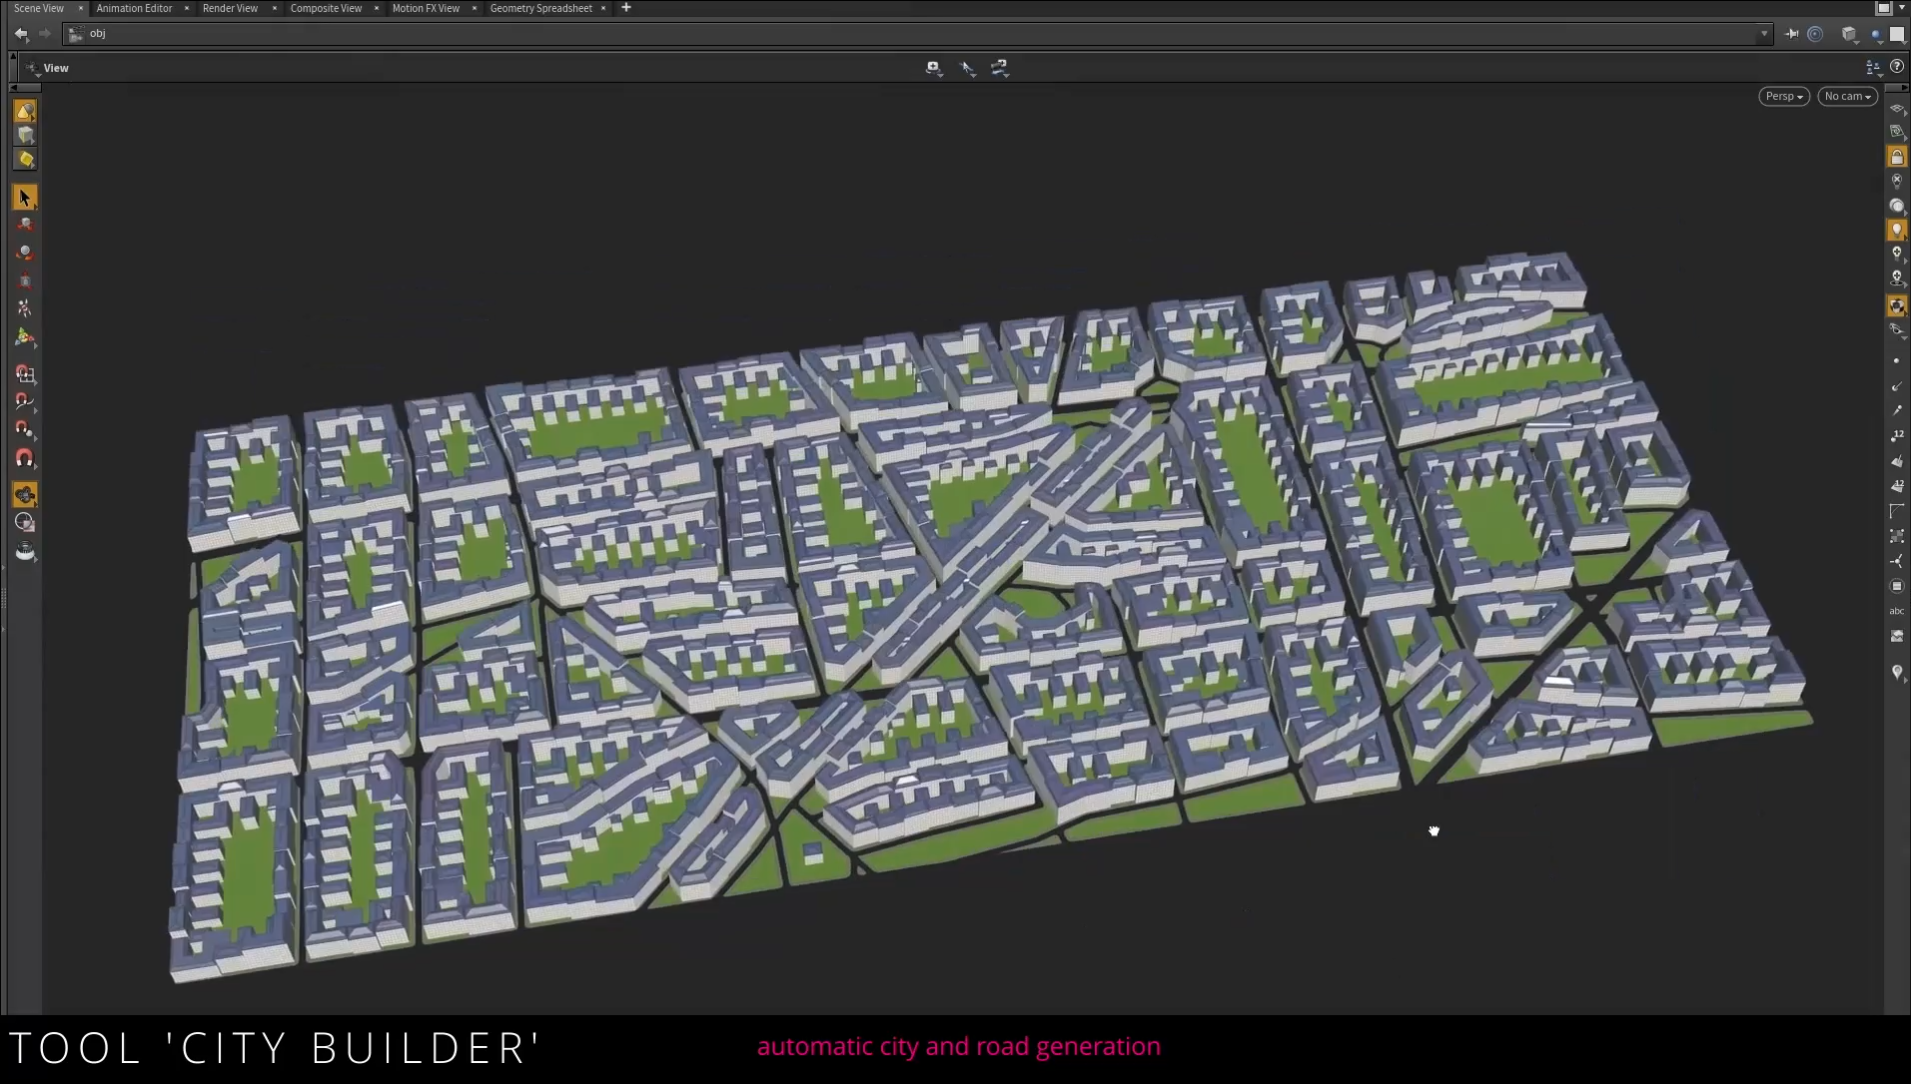Click the geometry select mode cube icon
The image size is (1911, 1084).
25,135
